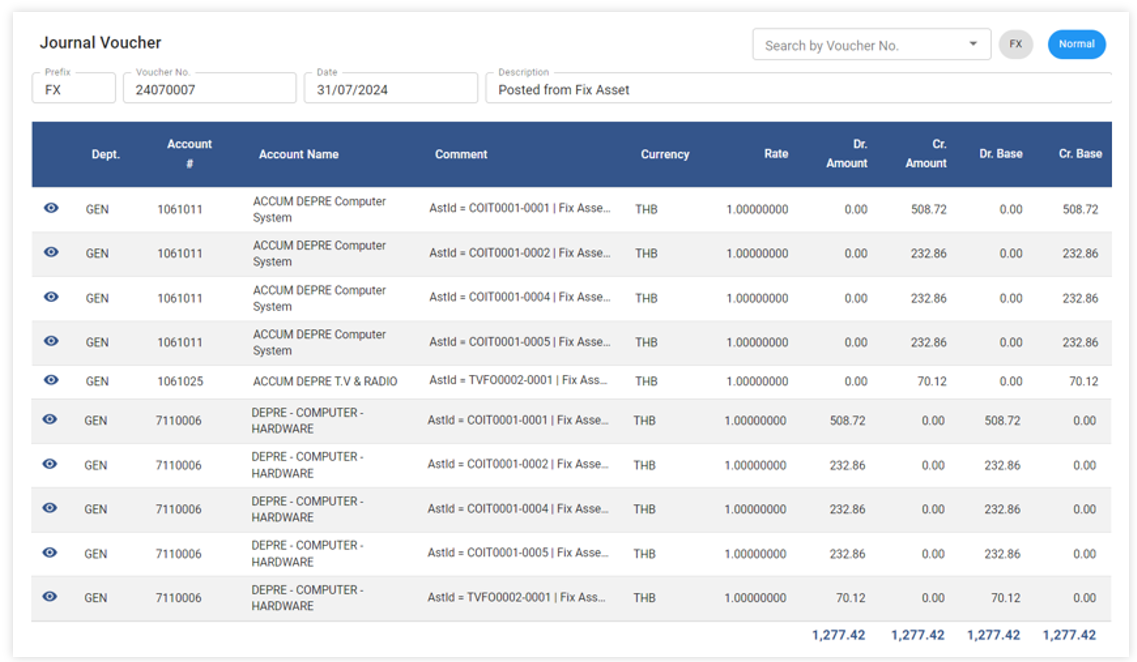Select the Voucher No. field 24070007
This screenshot has height=662, width=1137.
tap(208, 89)
